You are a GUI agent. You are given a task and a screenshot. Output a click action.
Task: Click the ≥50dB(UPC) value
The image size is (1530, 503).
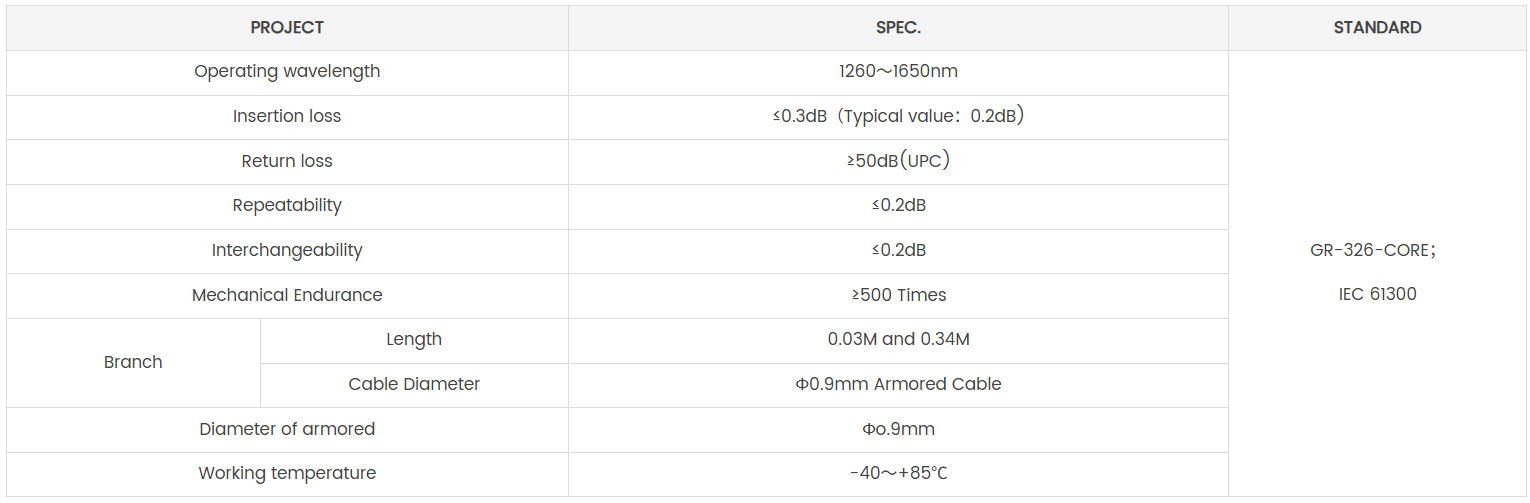coord(898,161)
